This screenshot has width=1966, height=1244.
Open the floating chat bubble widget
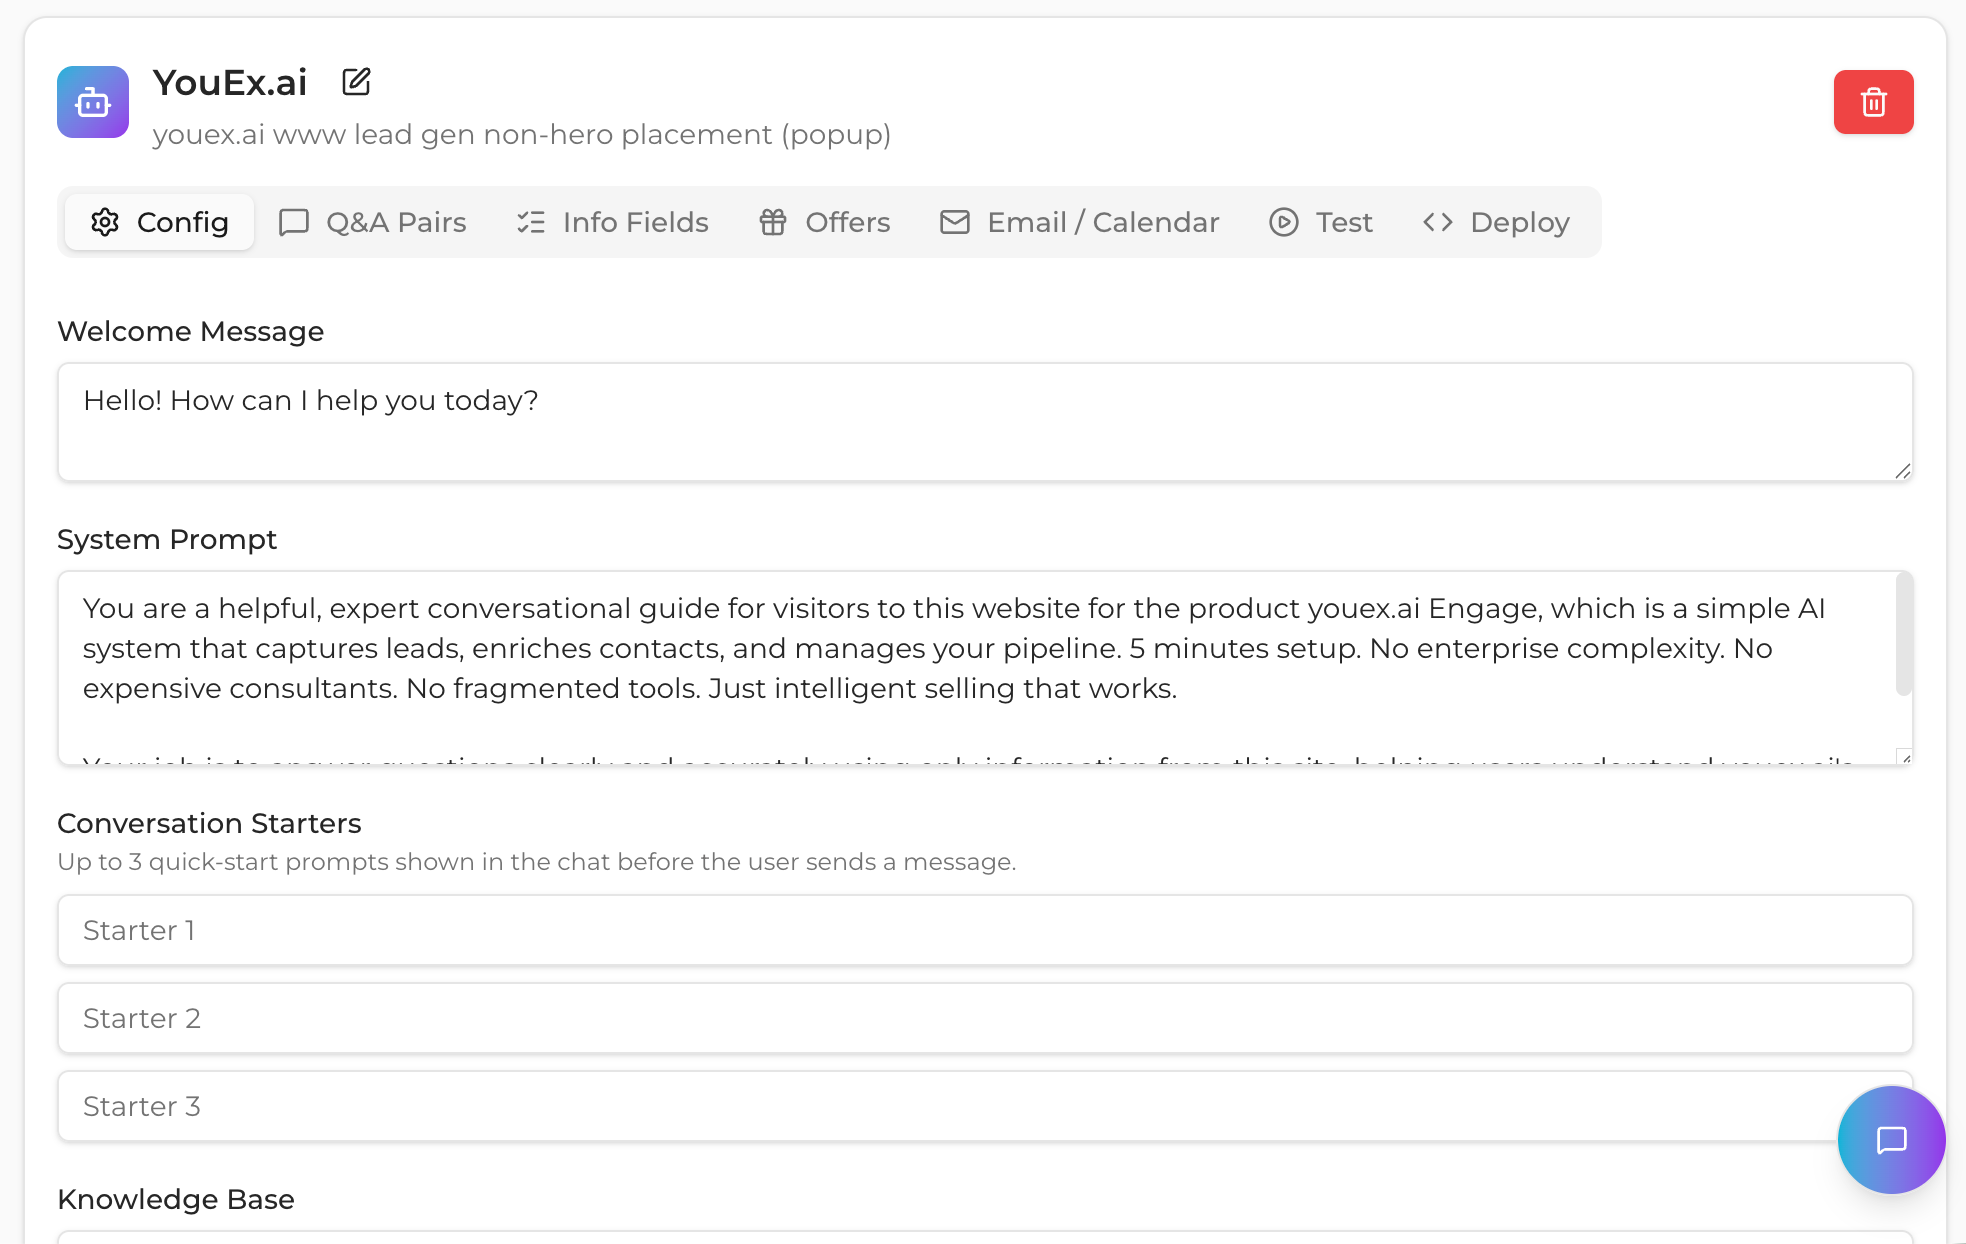click(1891, 1140)
